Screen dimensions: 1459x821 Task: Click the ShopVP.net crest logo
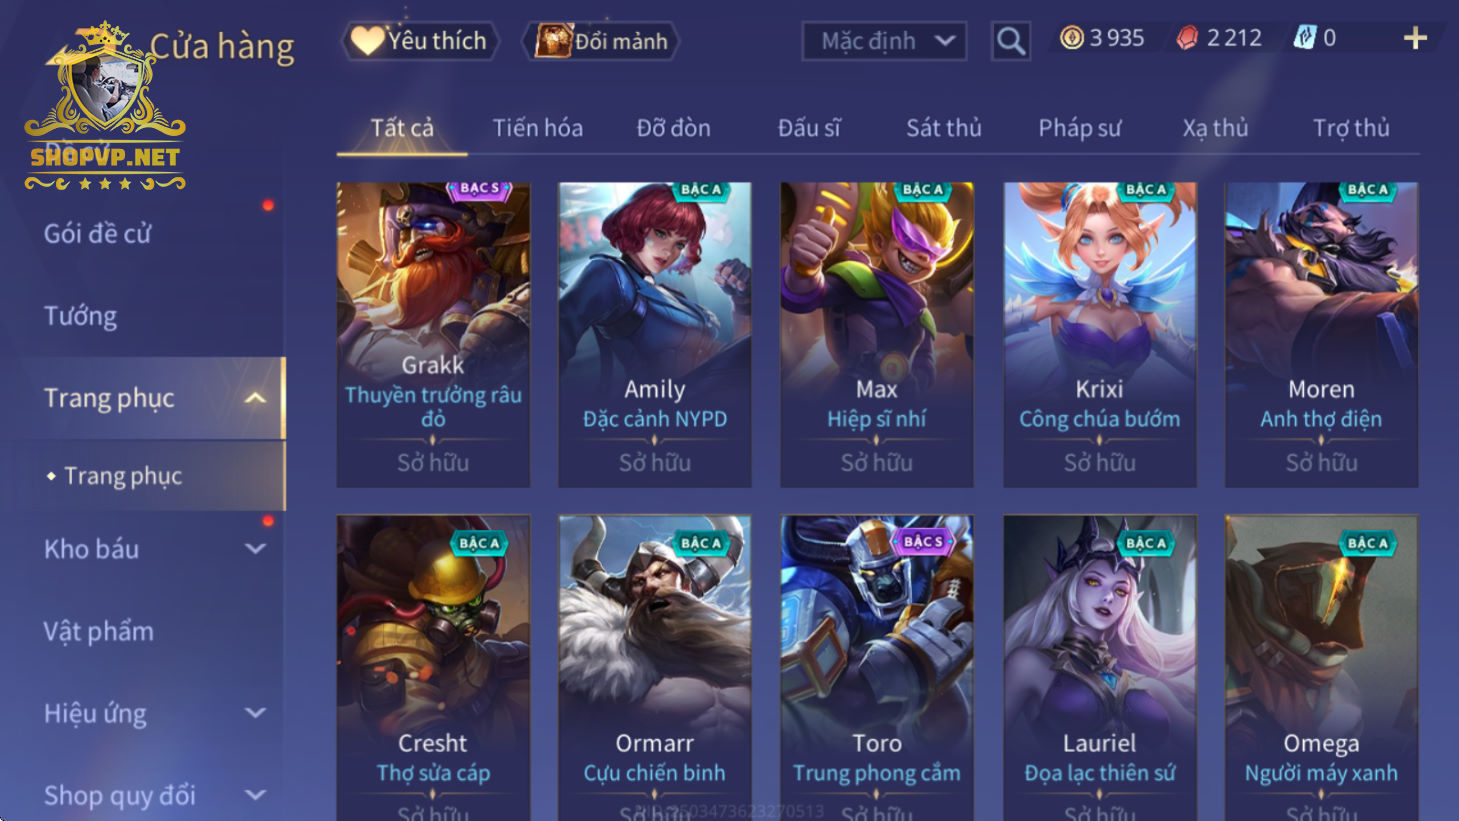click(104, 105)
